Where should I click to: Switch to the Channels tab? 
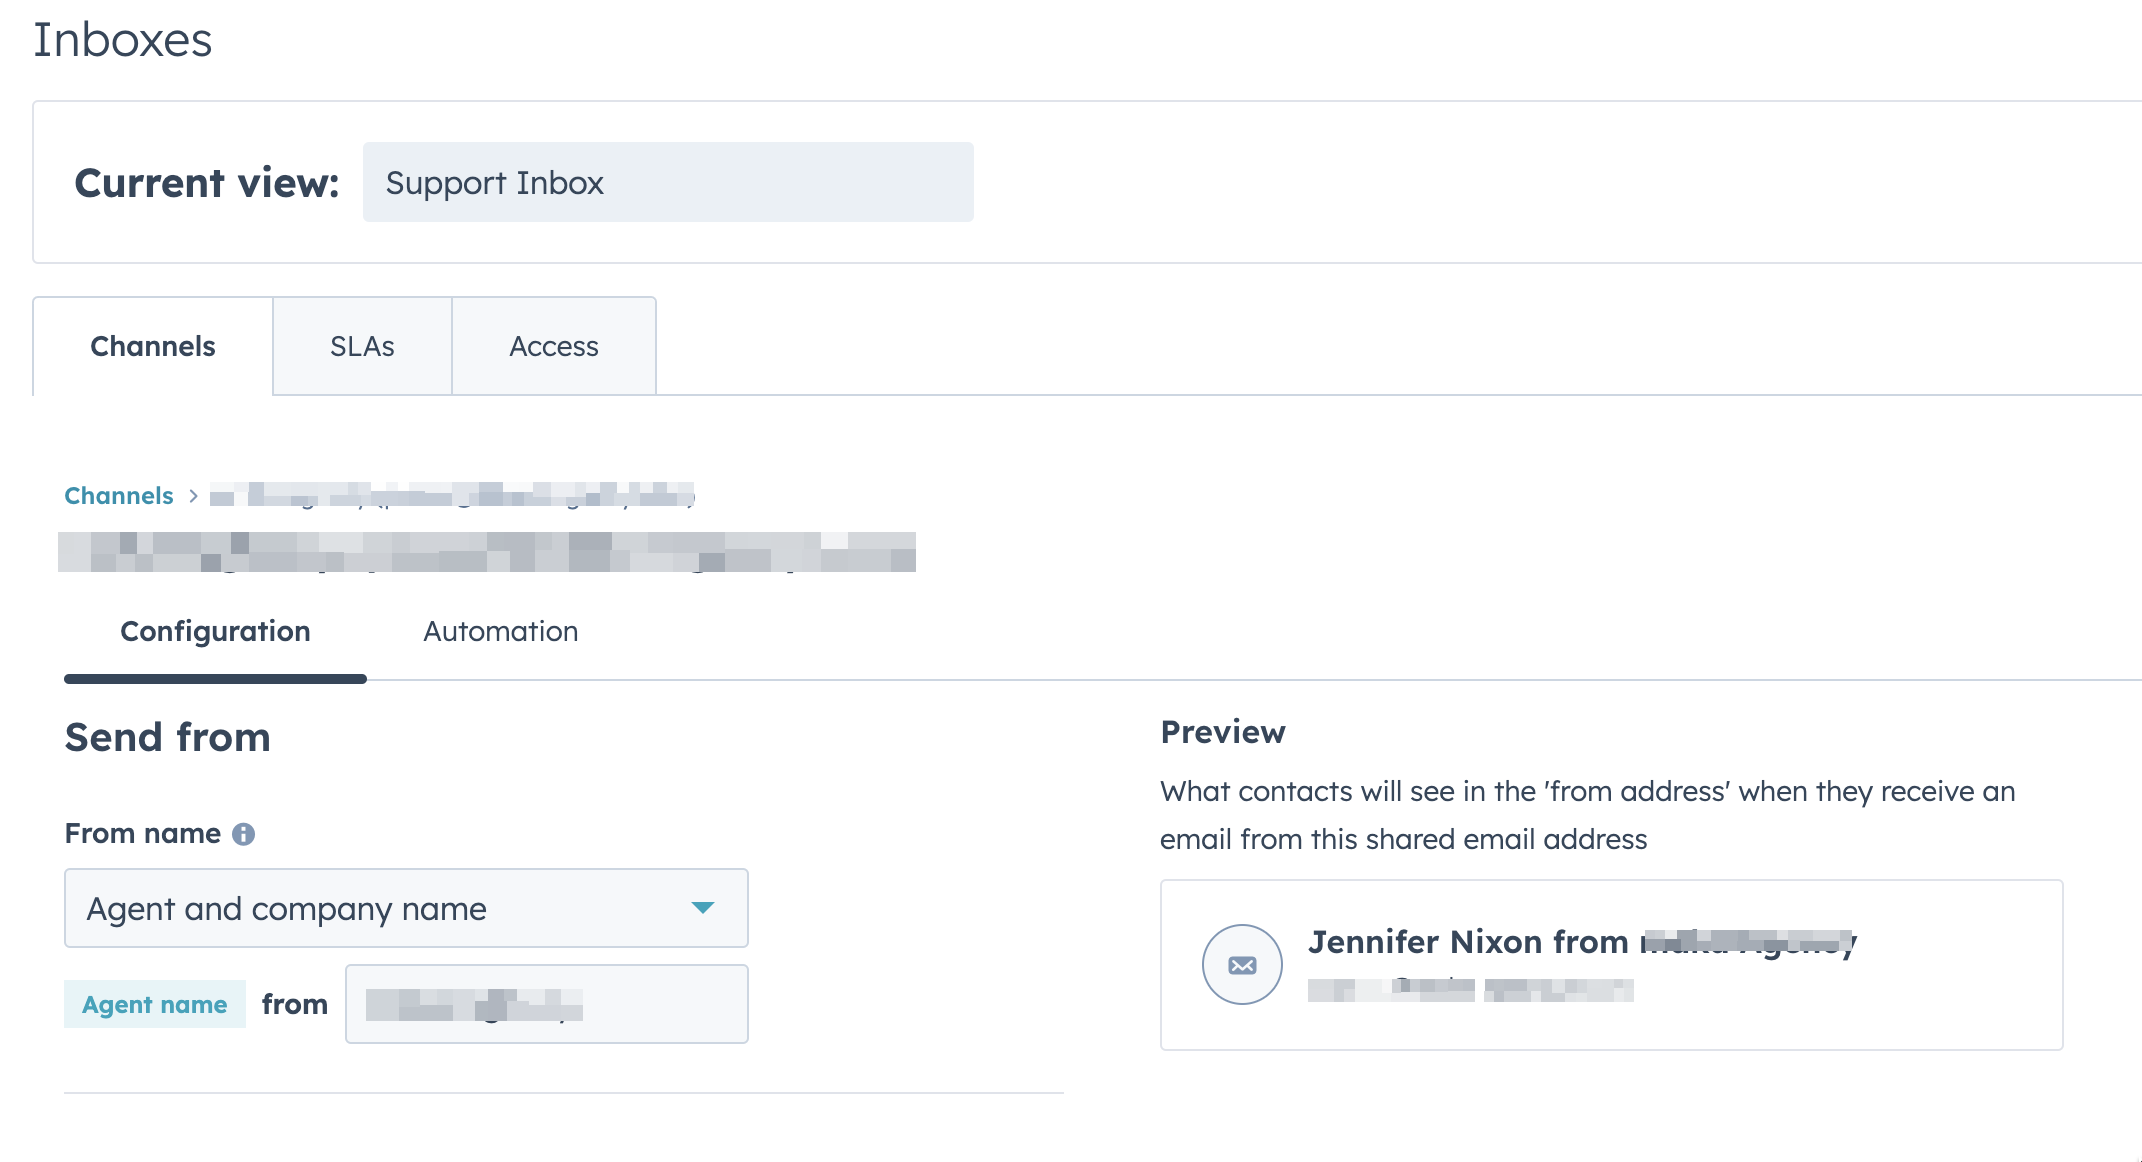pos(152,346)
